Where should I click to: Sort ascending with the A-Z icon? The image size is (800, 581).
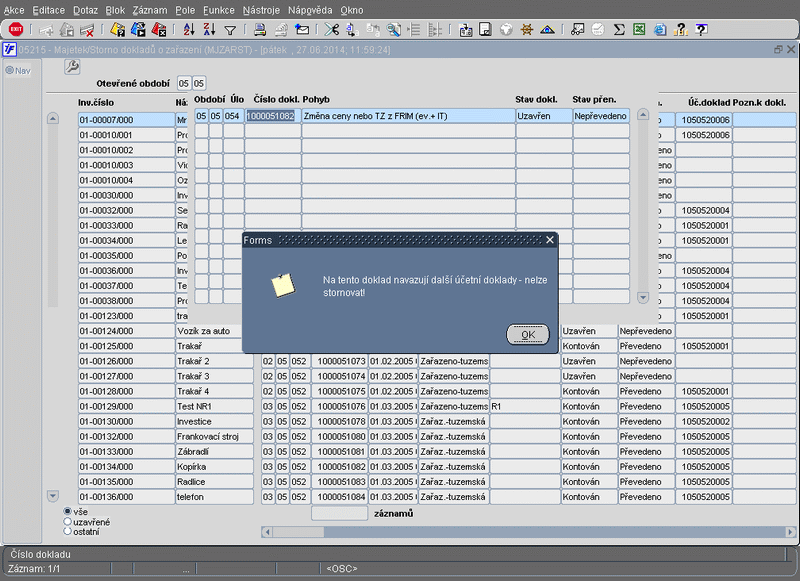pyautogui.click(x=189, y=30)
